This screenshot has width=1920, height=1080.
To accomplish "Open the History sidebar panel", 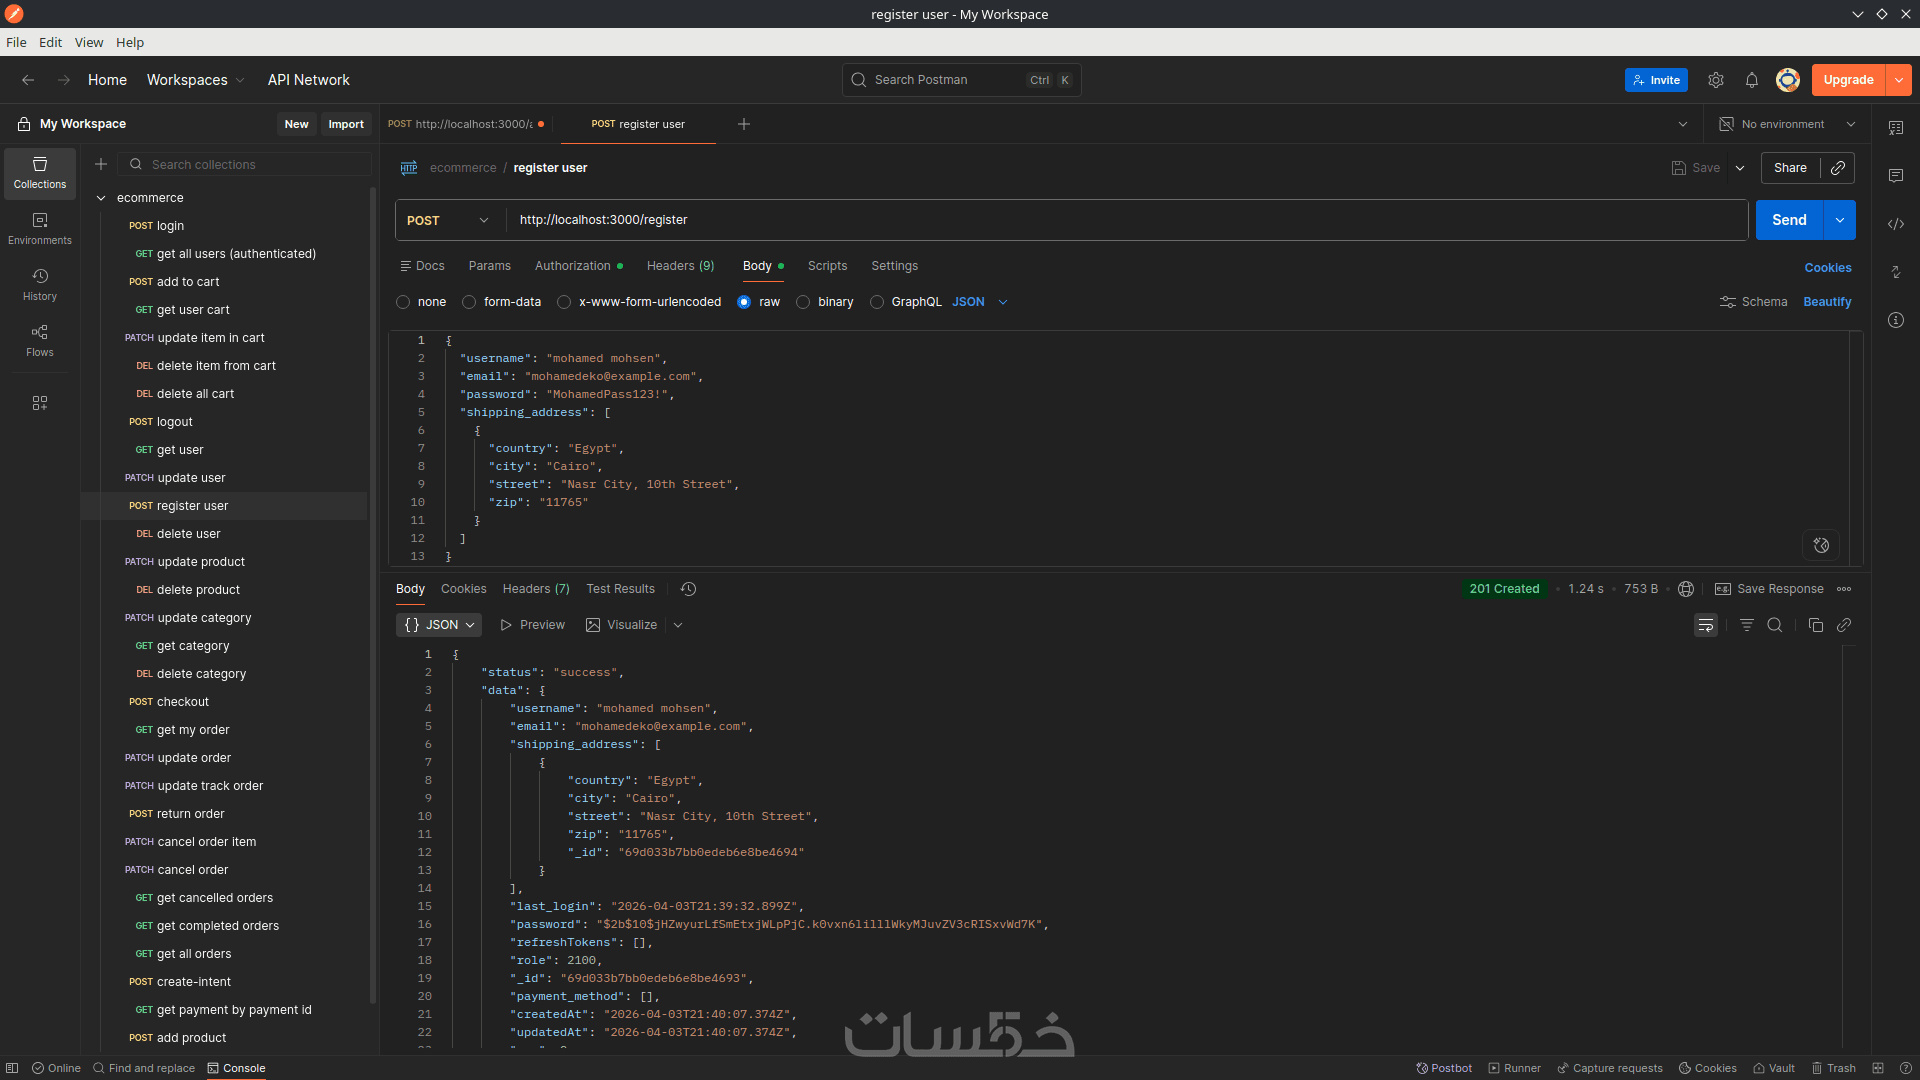I will click(40, 284).
